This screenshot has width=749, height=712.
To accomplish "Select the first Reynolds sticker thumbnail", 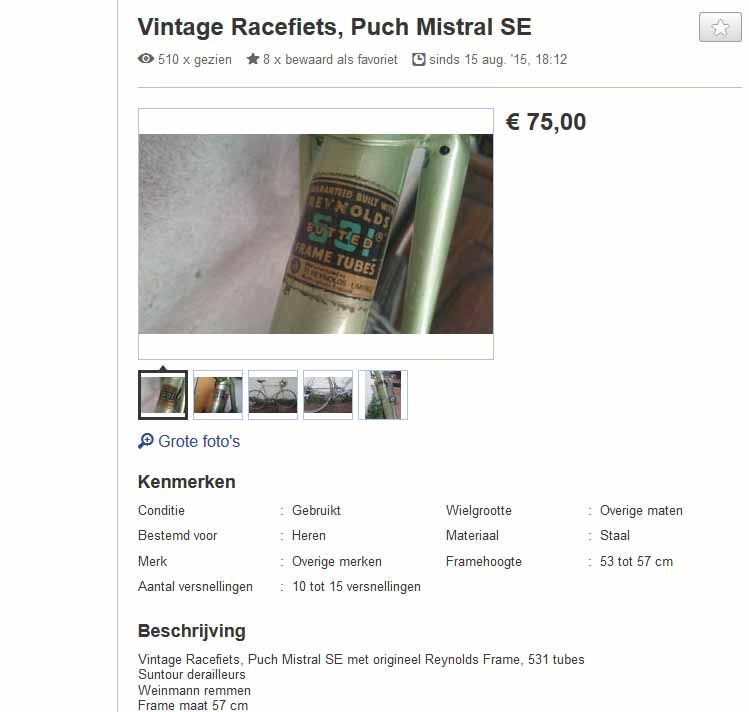I will (x=163, y=395).
